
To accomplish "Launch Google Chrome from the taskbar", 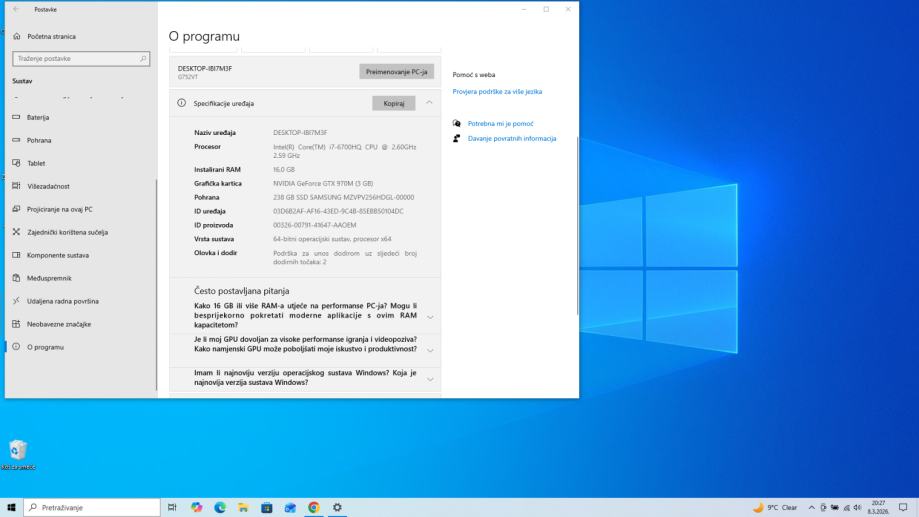I will [314, 507].
